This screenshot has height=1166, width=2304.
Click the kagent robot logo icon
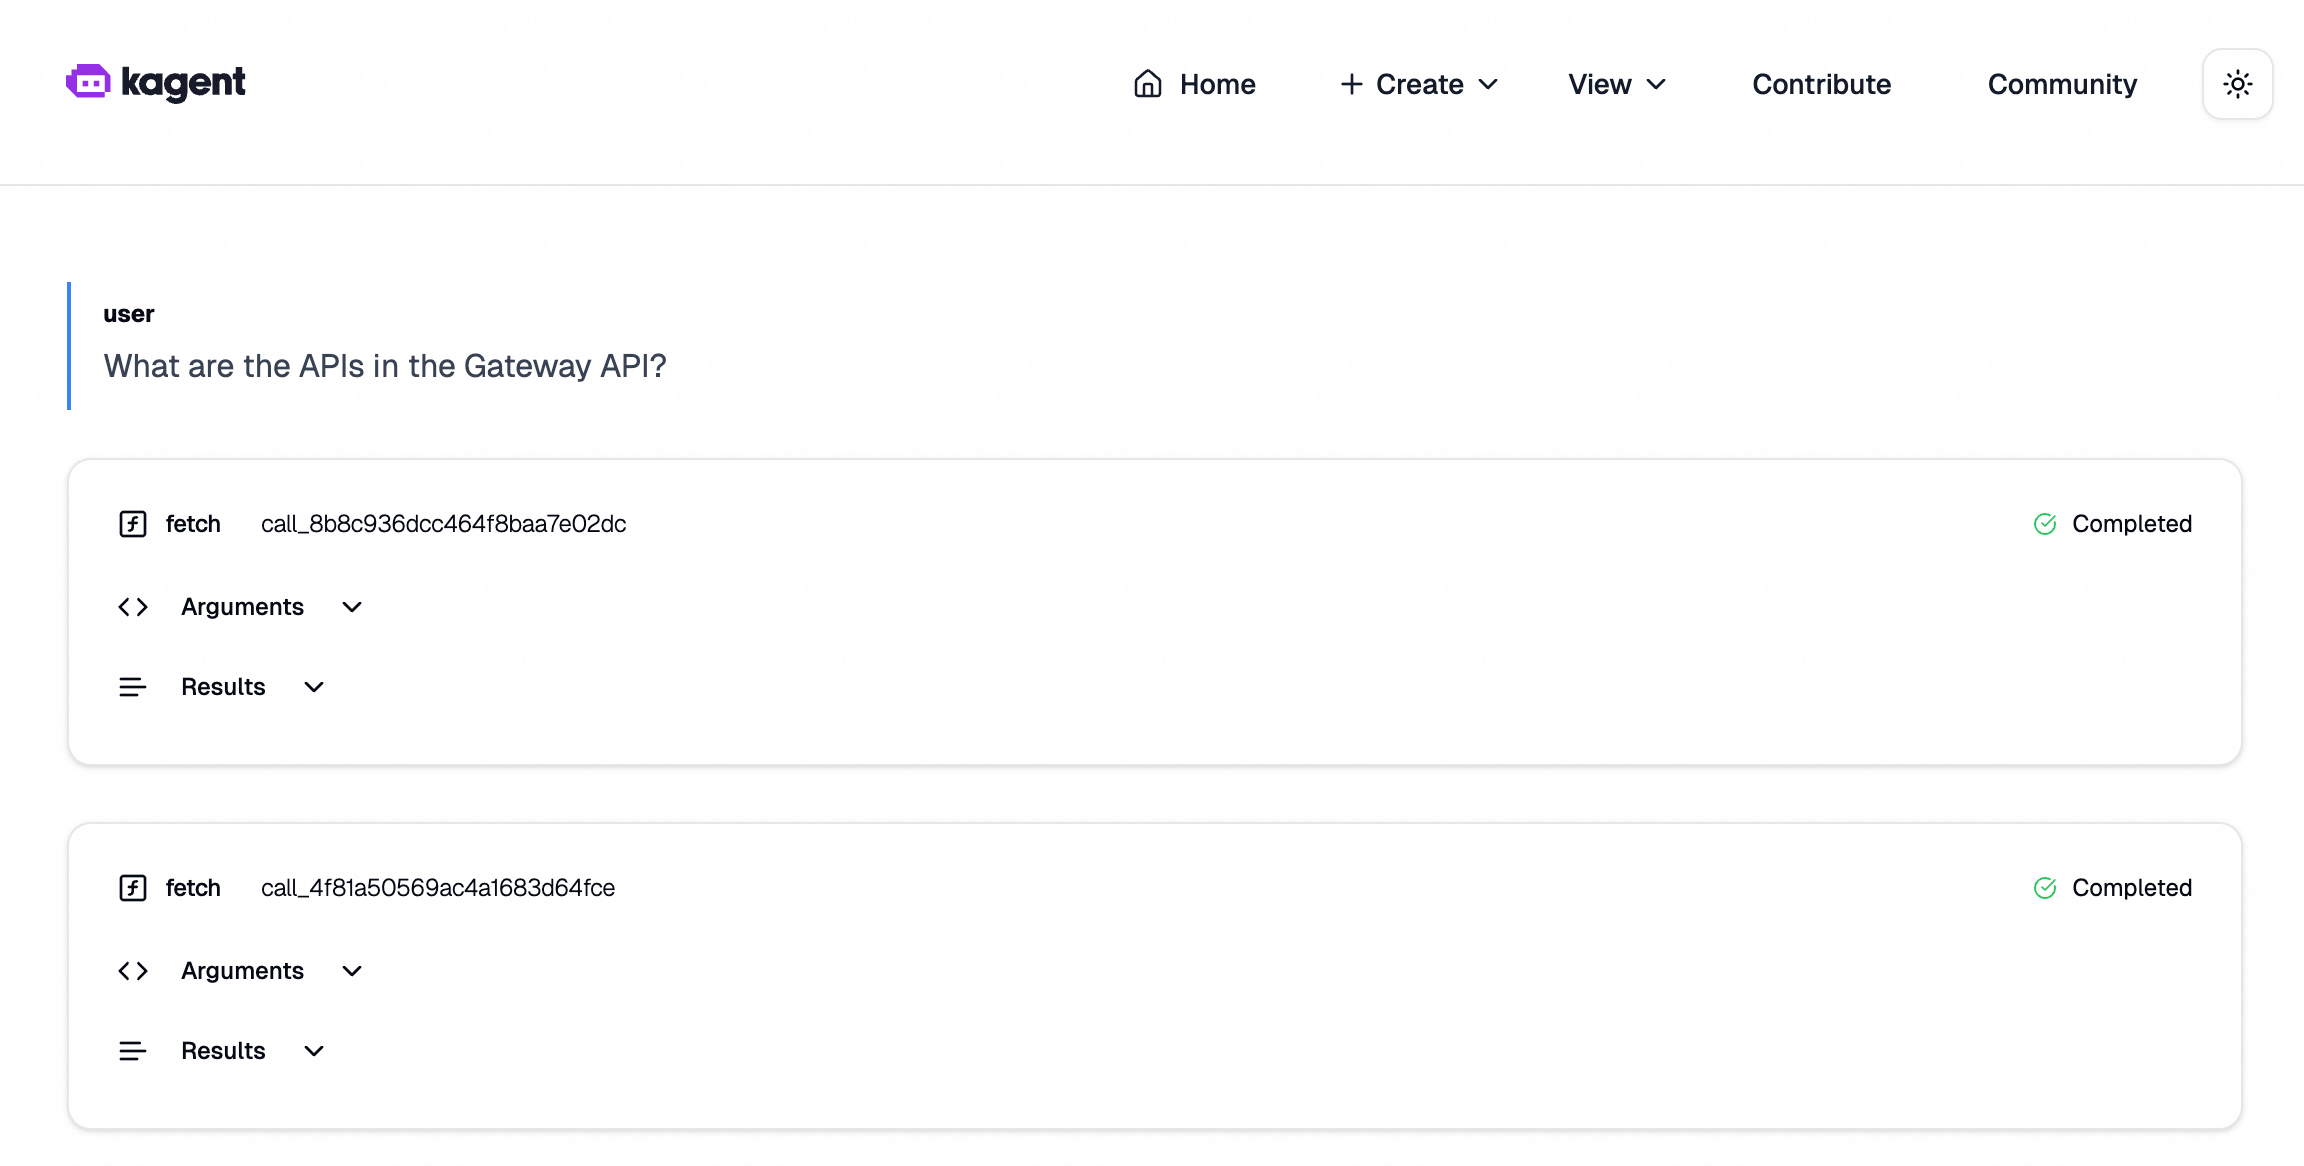88,82
